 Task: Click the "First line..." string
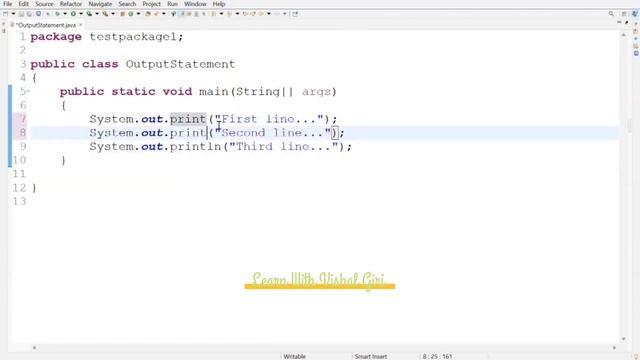pyautogui.click(x=269, y=119)
